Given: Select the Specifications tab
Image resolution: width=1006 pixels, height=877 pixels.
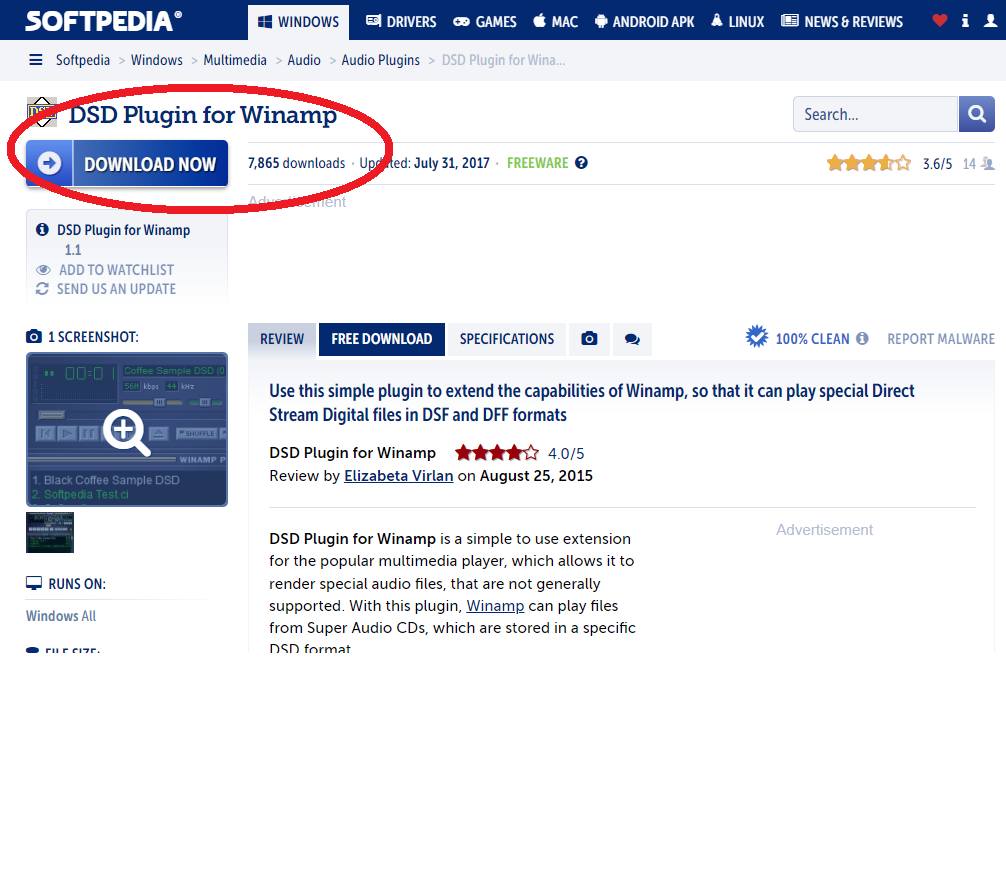Looking at the screenshot, I should pos(507,339).
